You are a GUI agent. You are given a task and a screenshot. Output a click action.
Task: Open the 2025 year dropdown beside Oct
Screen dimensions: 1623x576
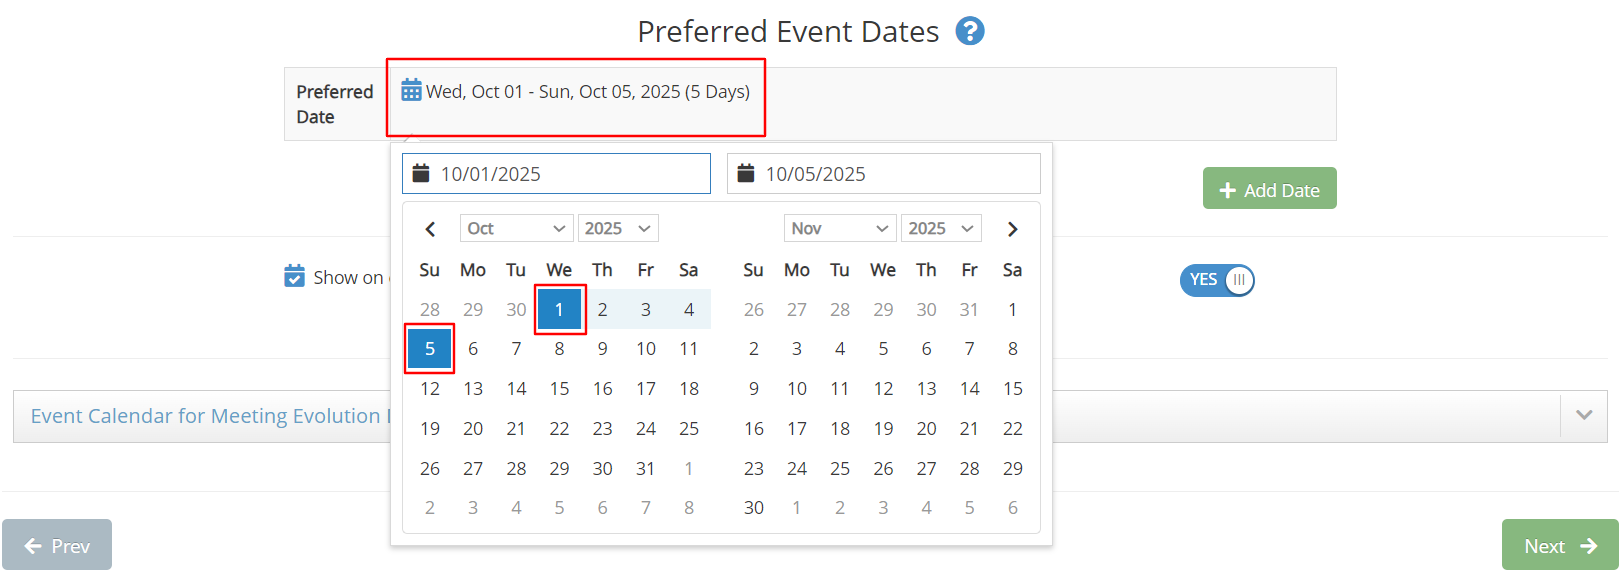click(x=618, y=228)
